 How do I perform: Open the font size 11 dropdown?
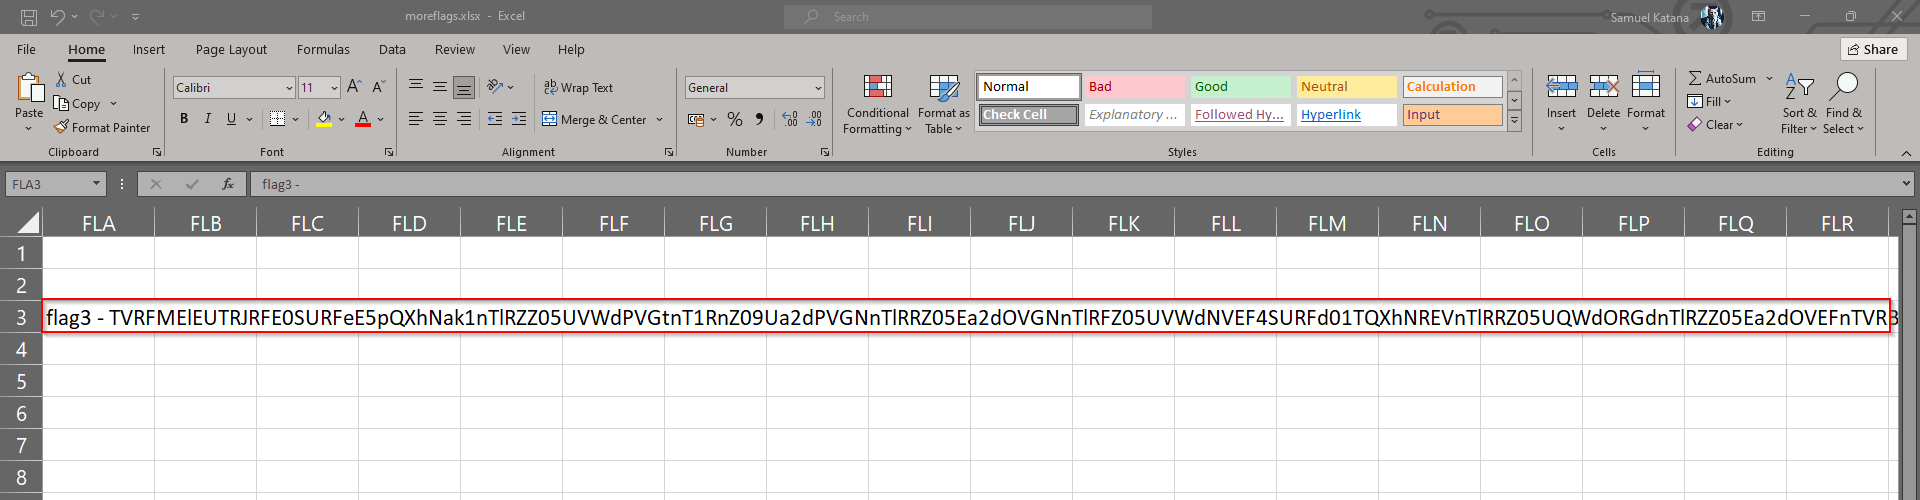pyautogui.click(x=334, y=88)
